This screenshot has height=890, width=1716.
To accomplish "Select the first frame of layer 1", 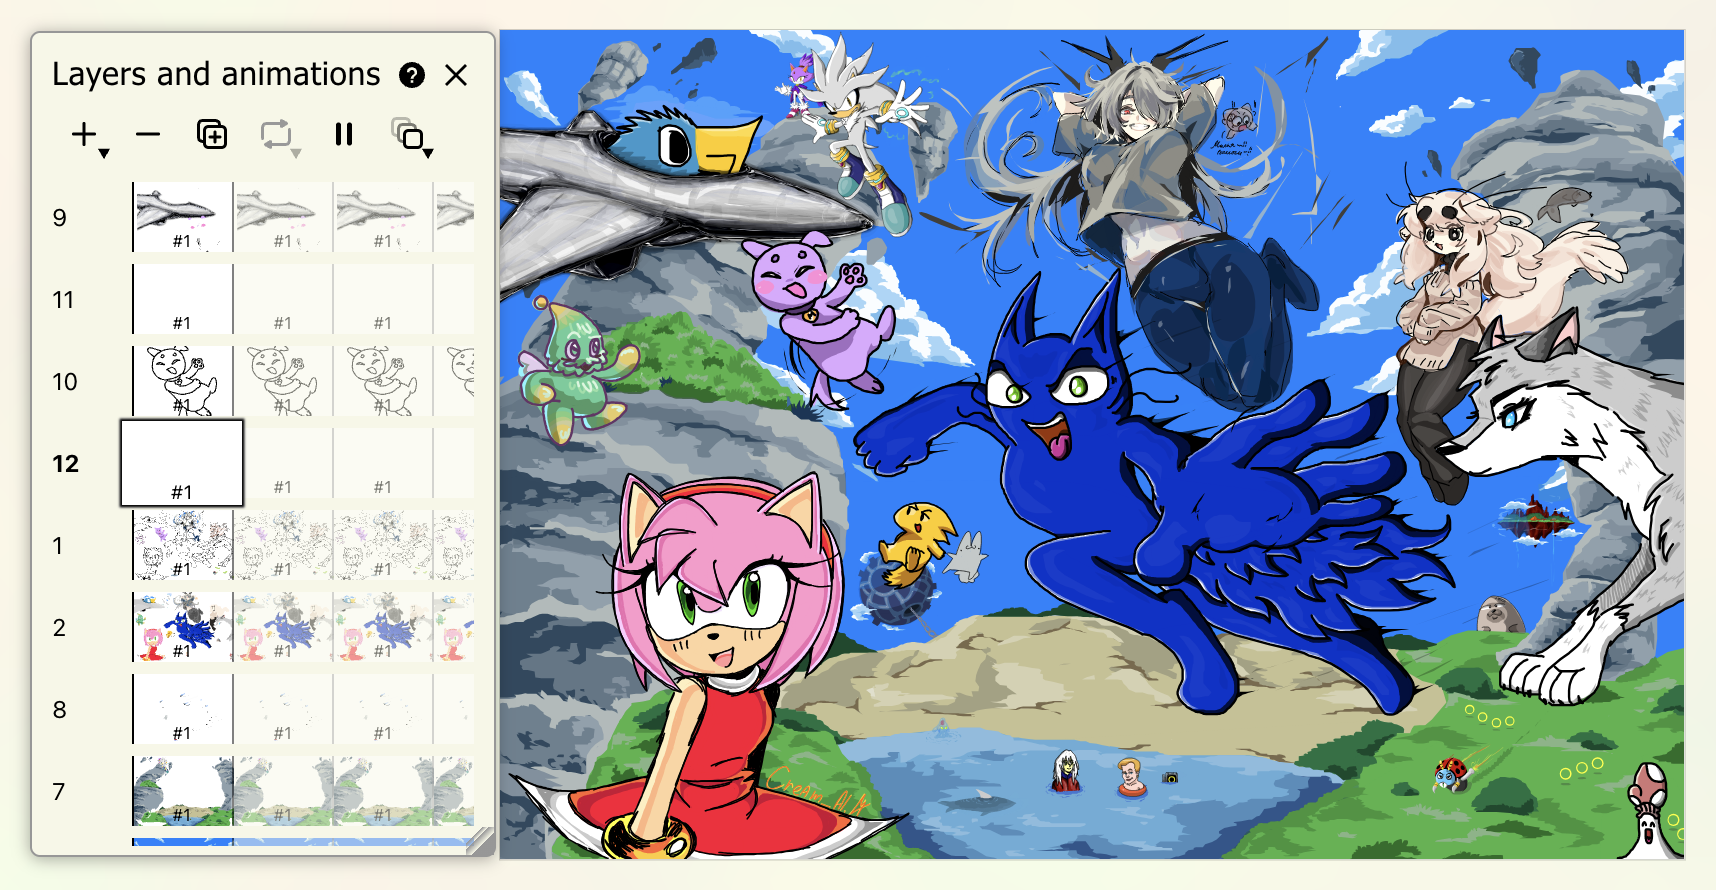I will (183, 545).
